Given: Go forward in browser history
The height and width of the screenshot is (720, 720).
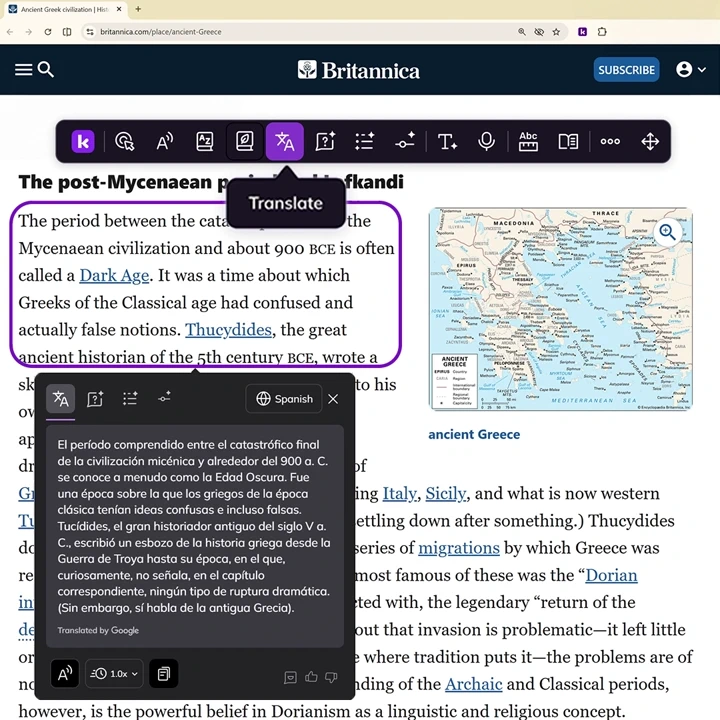Looking at the screenshot, I should pyautogui.click(x=28, y=32).
